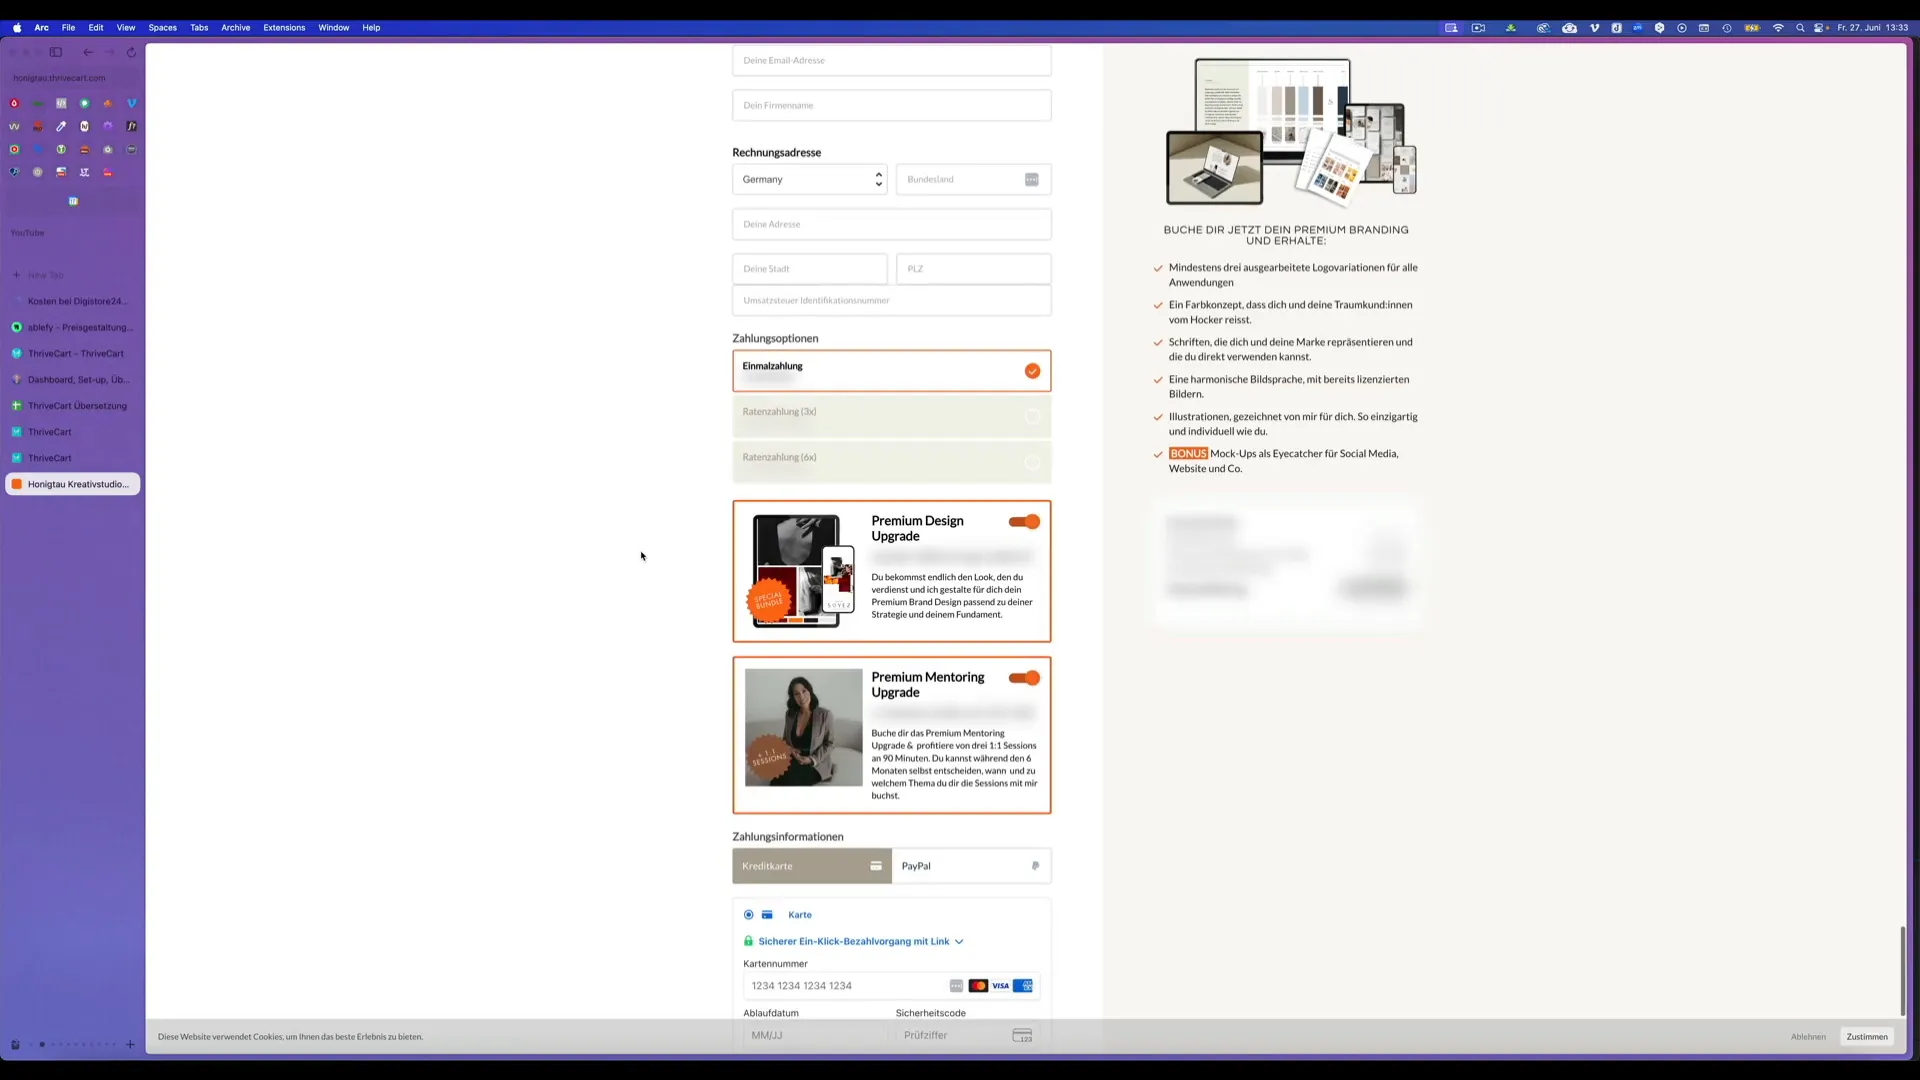
Task: Click Zustimmen in the cookie banner
Action: click(1867, 1037)
